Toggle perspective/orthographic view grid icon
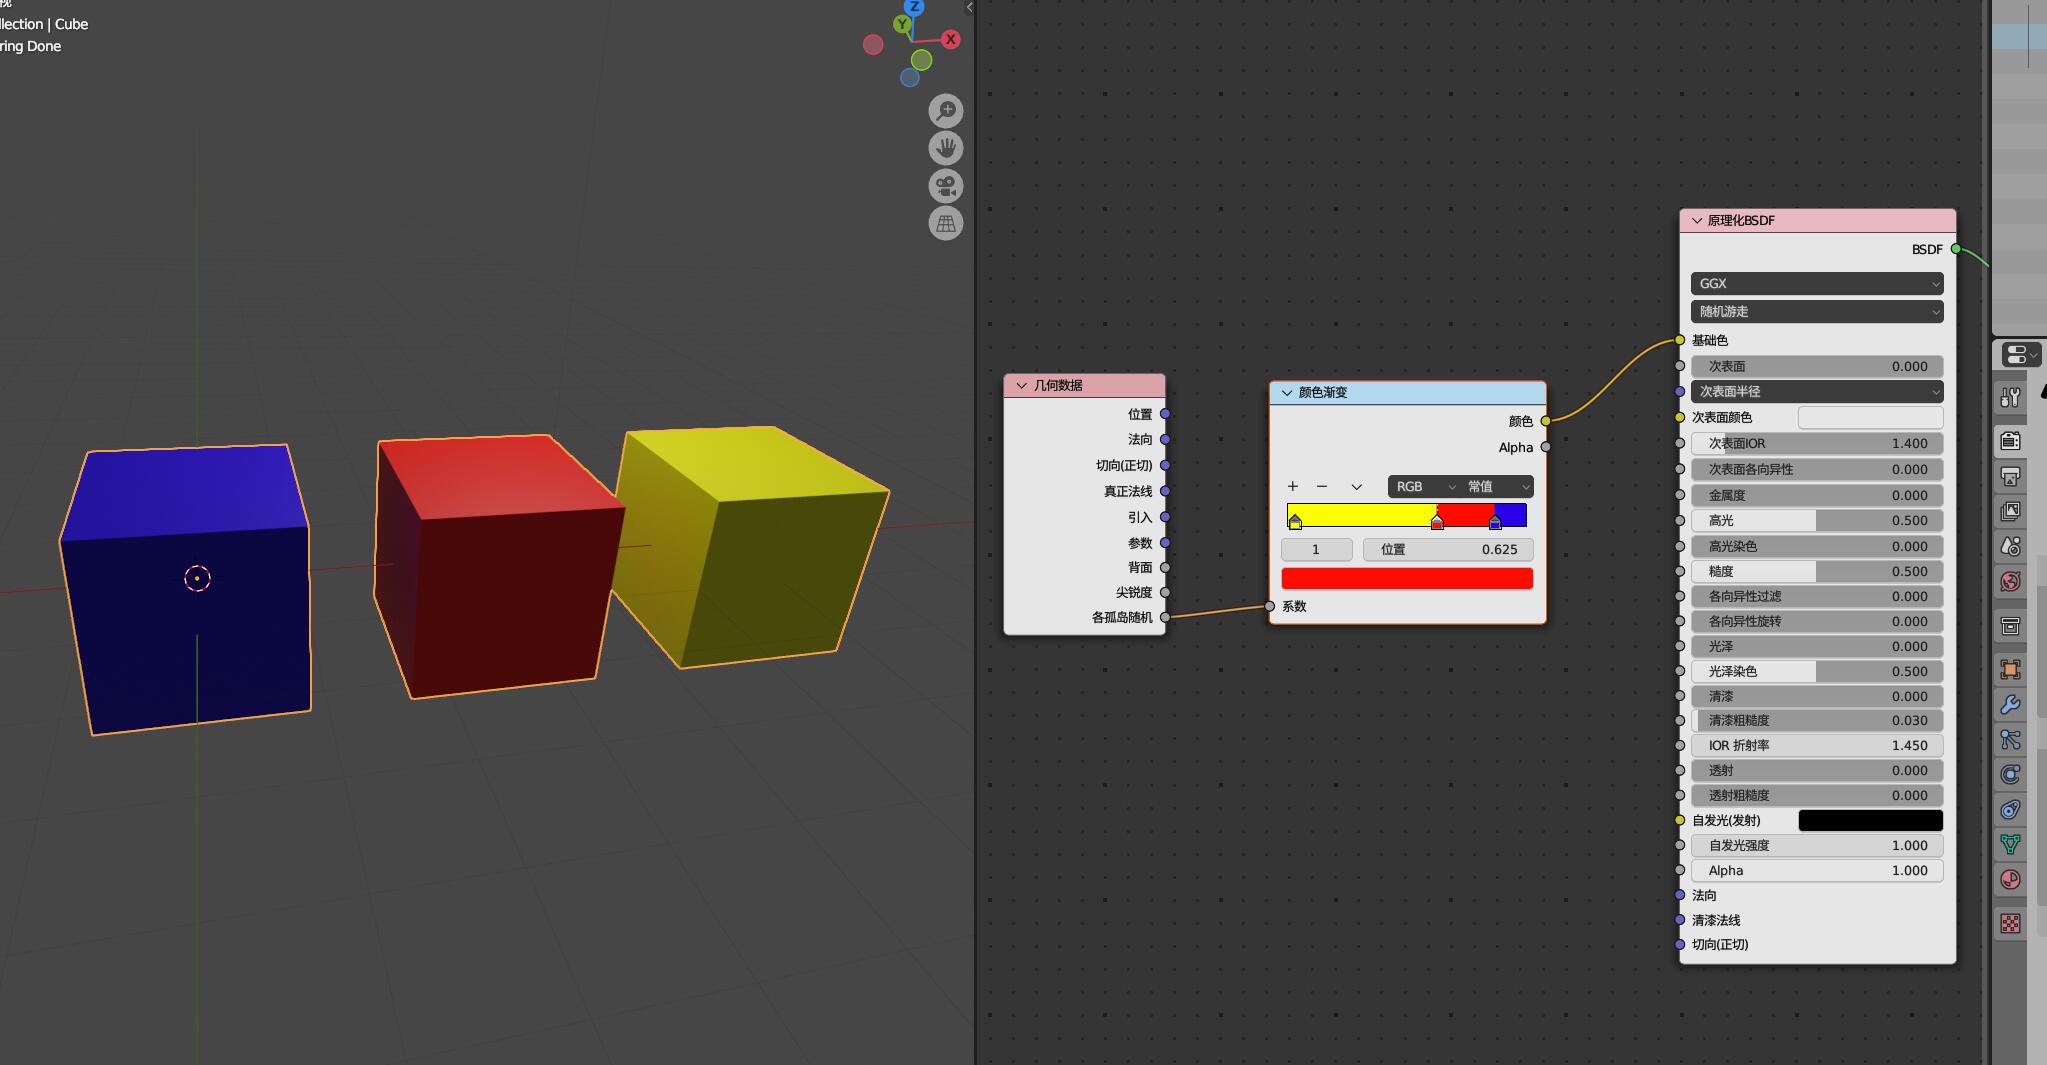 [x=945, y=223]
